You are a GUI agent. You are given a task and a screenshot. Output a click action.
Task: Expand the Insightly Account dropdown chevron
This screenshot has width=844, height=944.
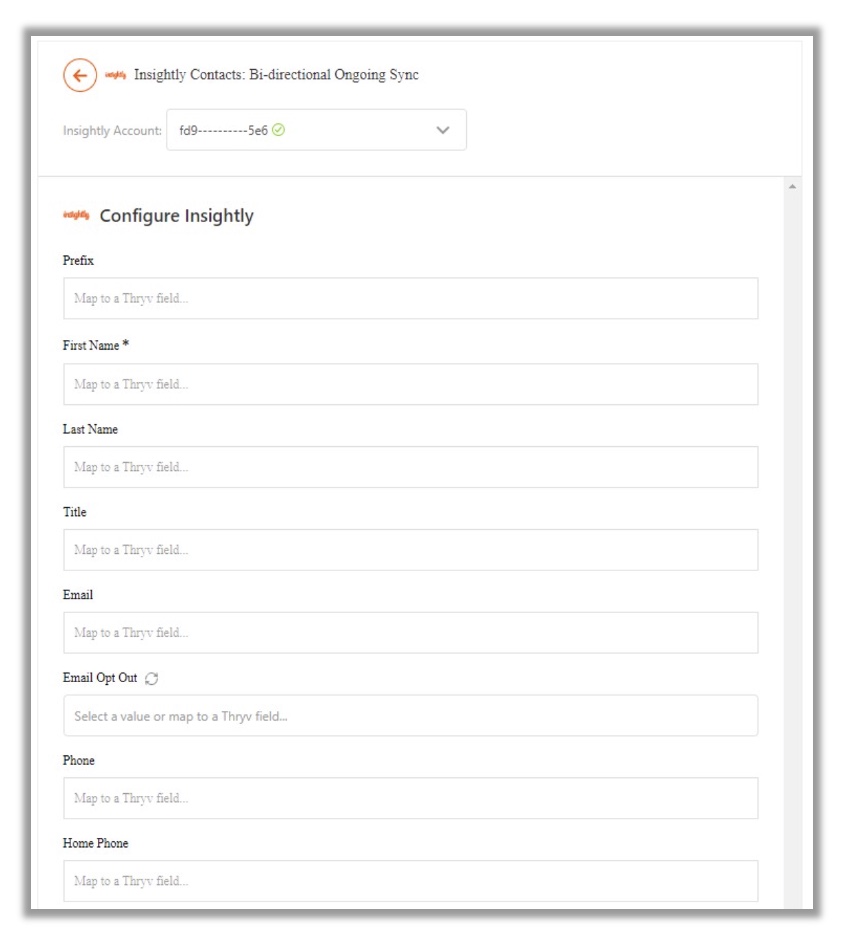pyautogui.click(x=443, y=130)
